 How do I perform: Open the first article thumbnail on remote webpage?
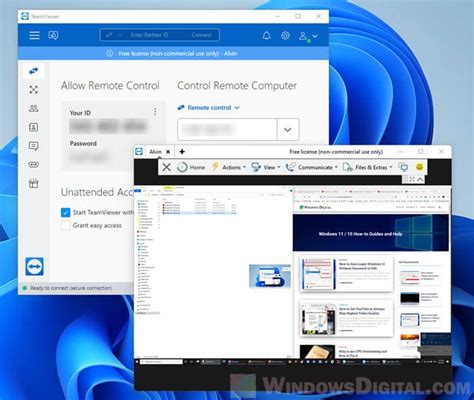(318, 274)
